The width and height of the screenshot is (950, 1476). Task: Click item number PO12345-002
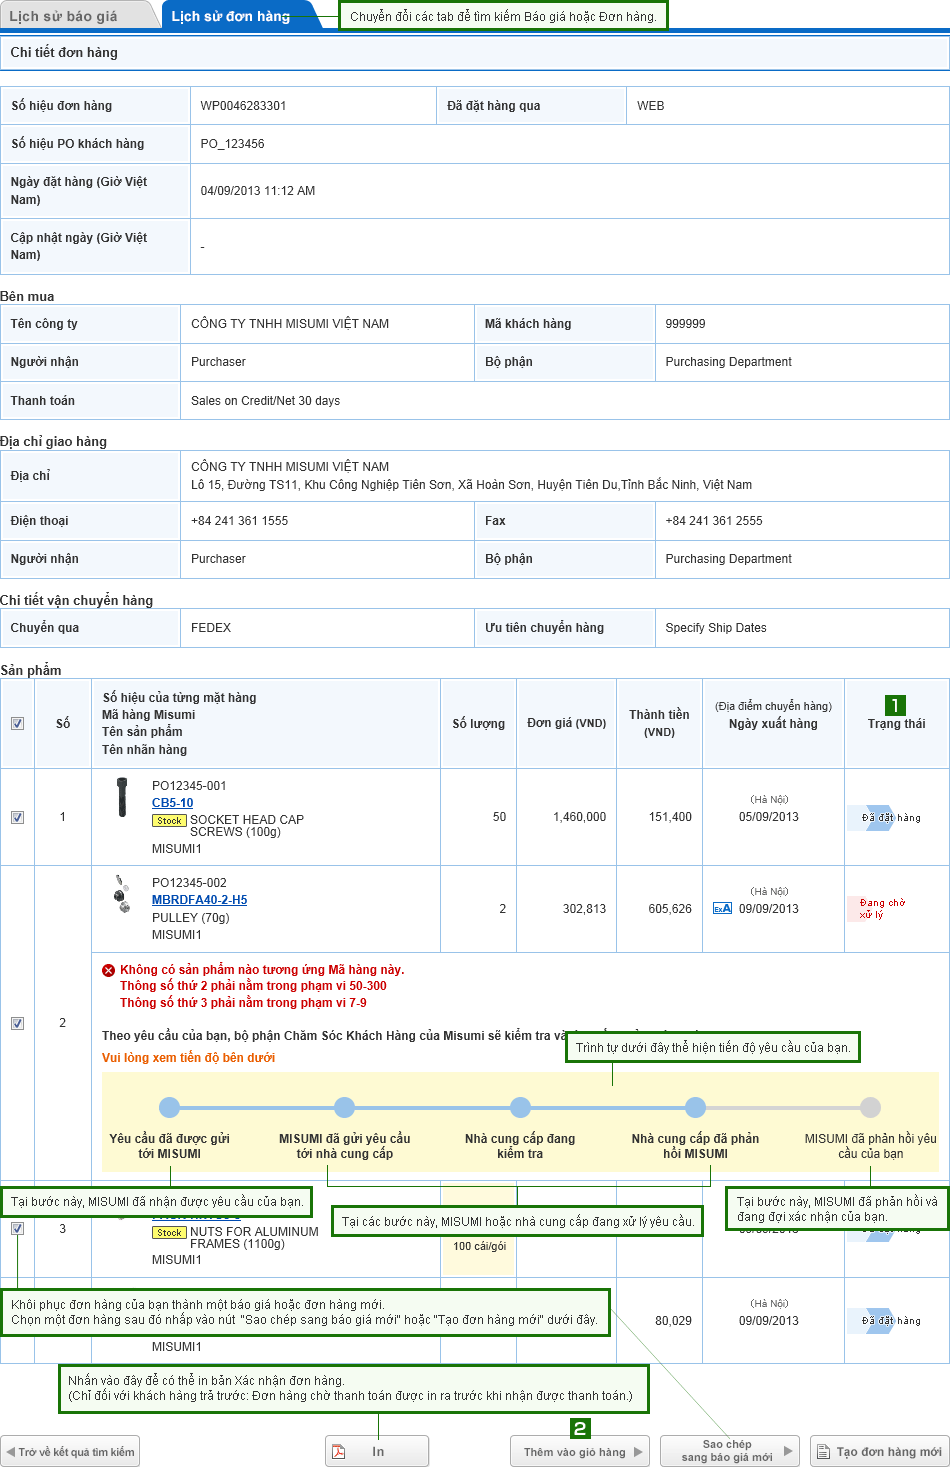[x=189, y=883]
